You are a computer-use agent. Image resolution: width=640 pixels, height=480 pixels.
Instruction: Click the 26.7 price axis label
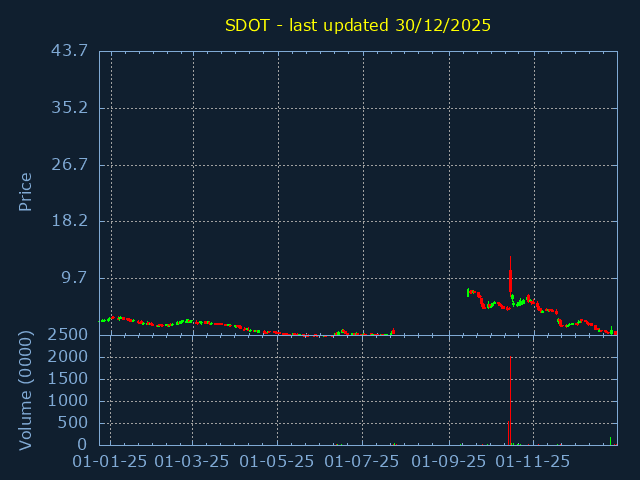click(x=69, y=164)
